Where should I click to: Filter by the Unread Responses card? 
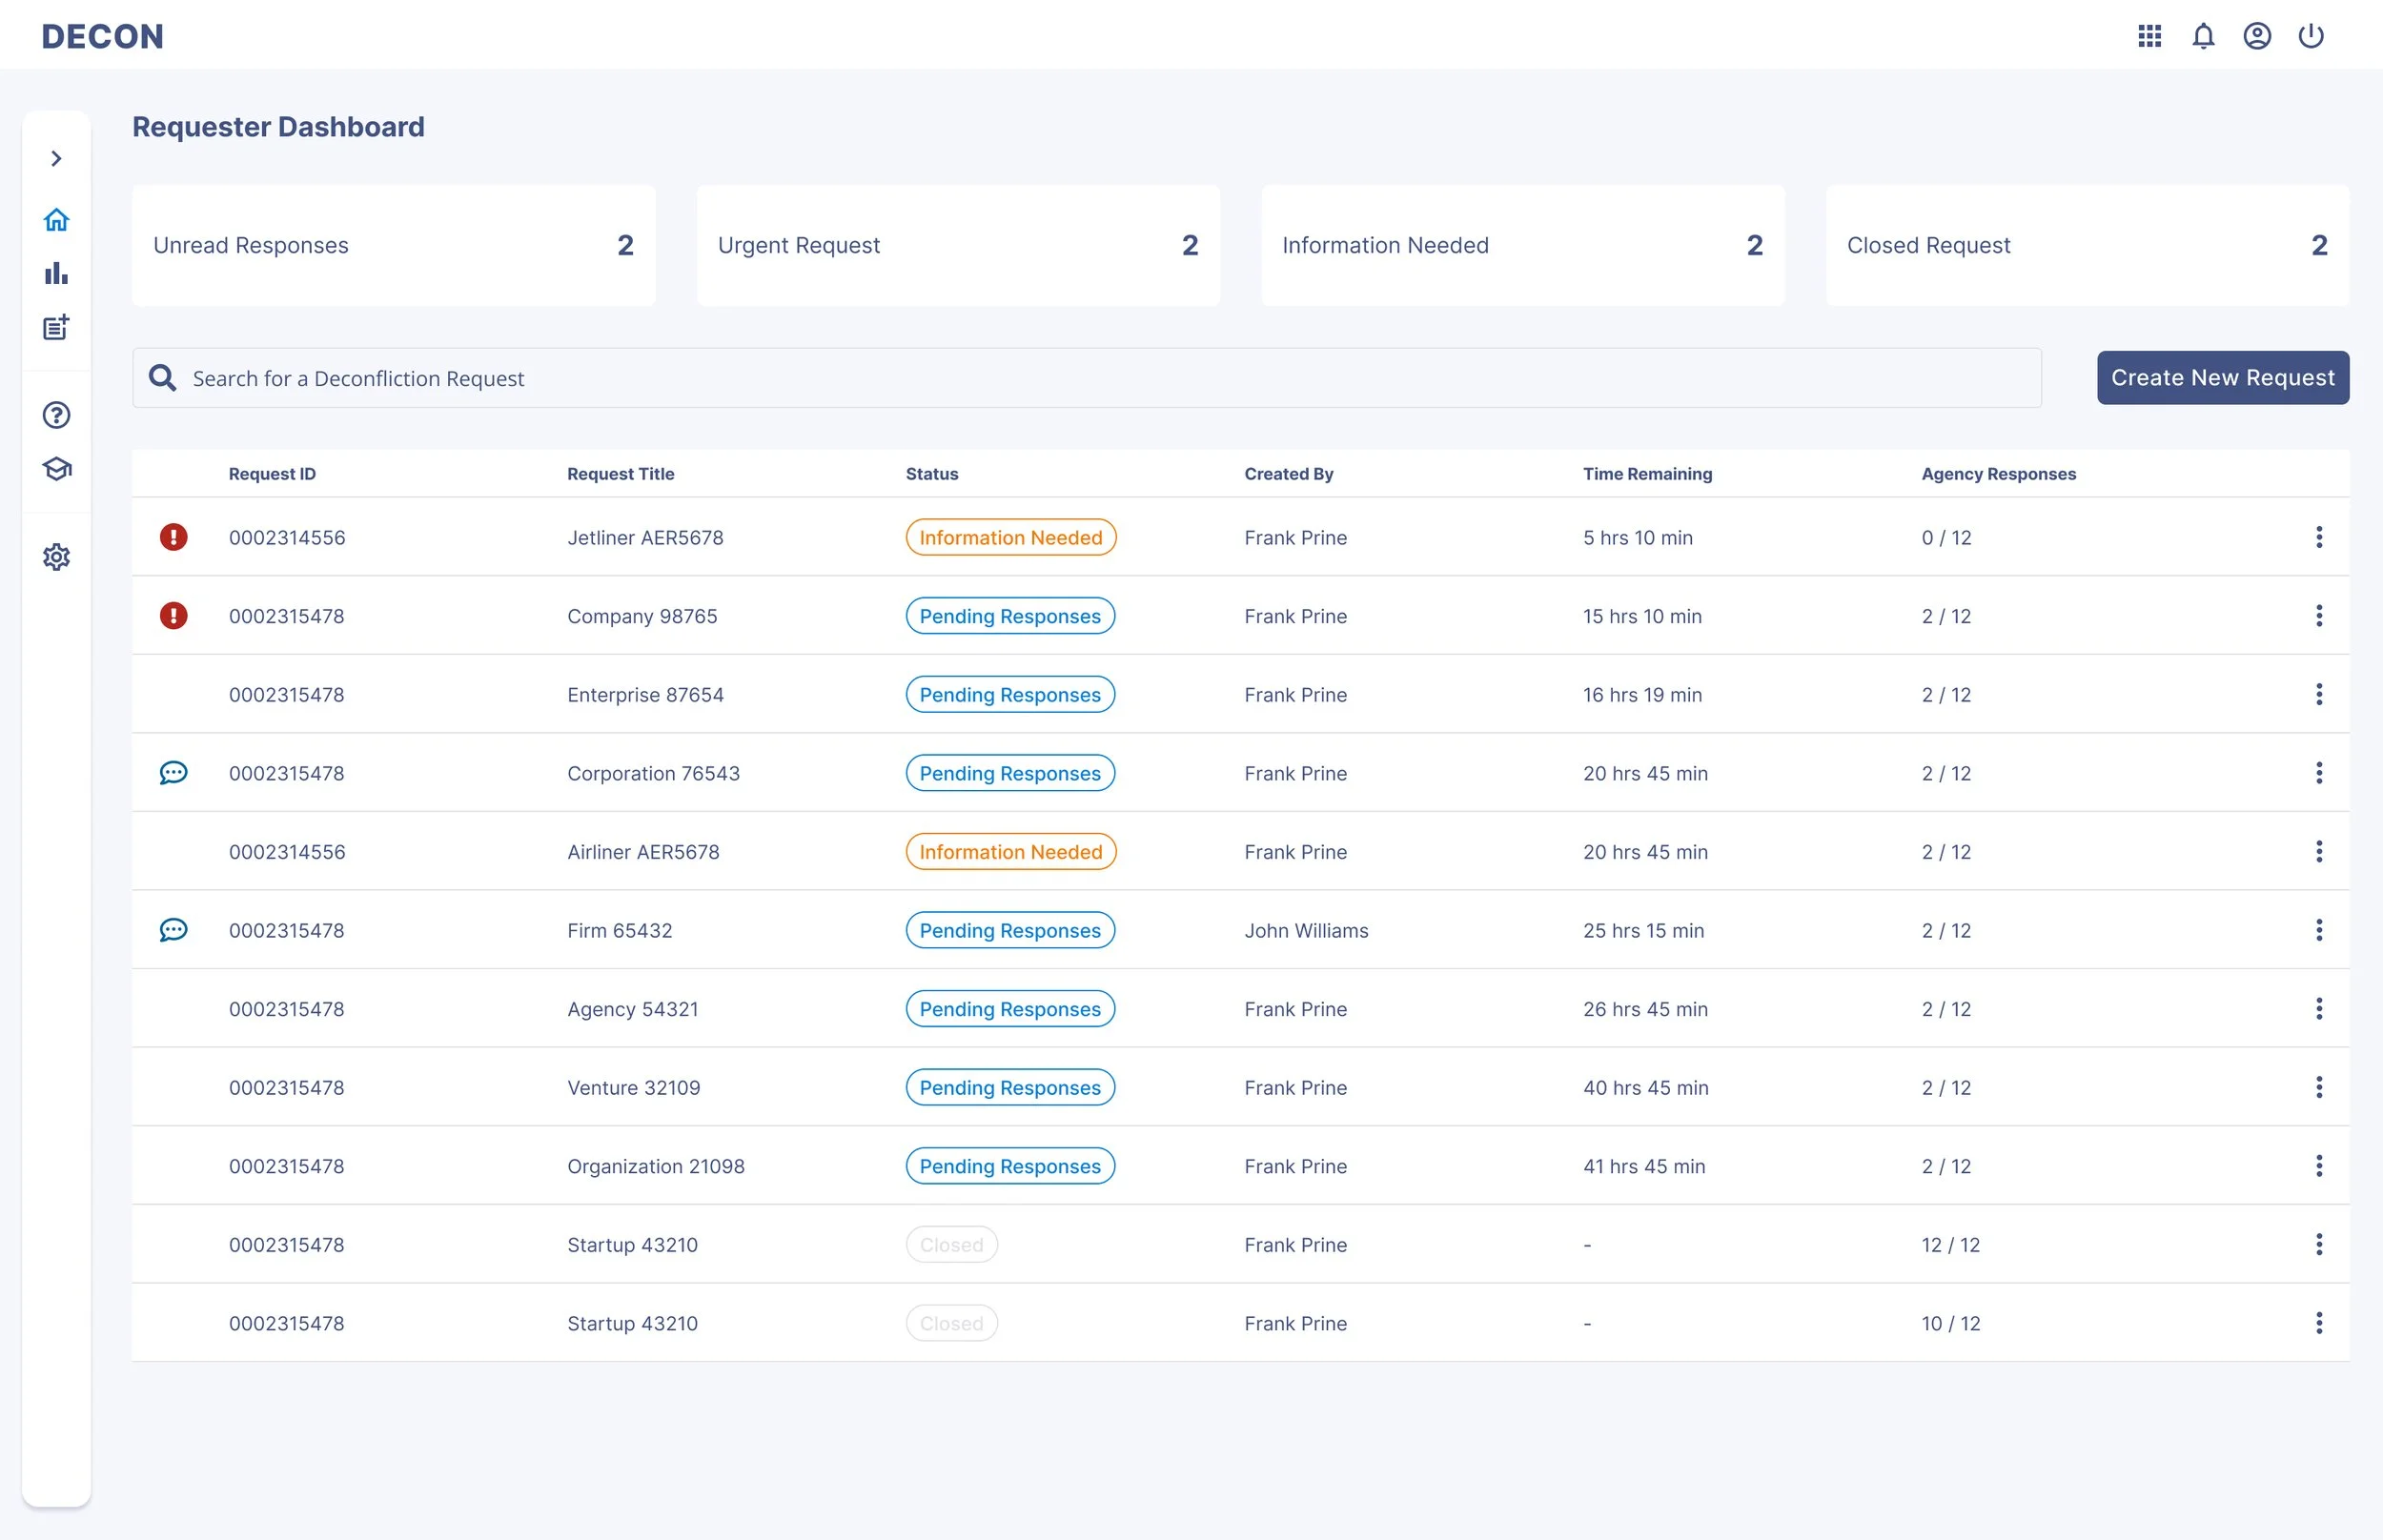[x=393, y=245]
